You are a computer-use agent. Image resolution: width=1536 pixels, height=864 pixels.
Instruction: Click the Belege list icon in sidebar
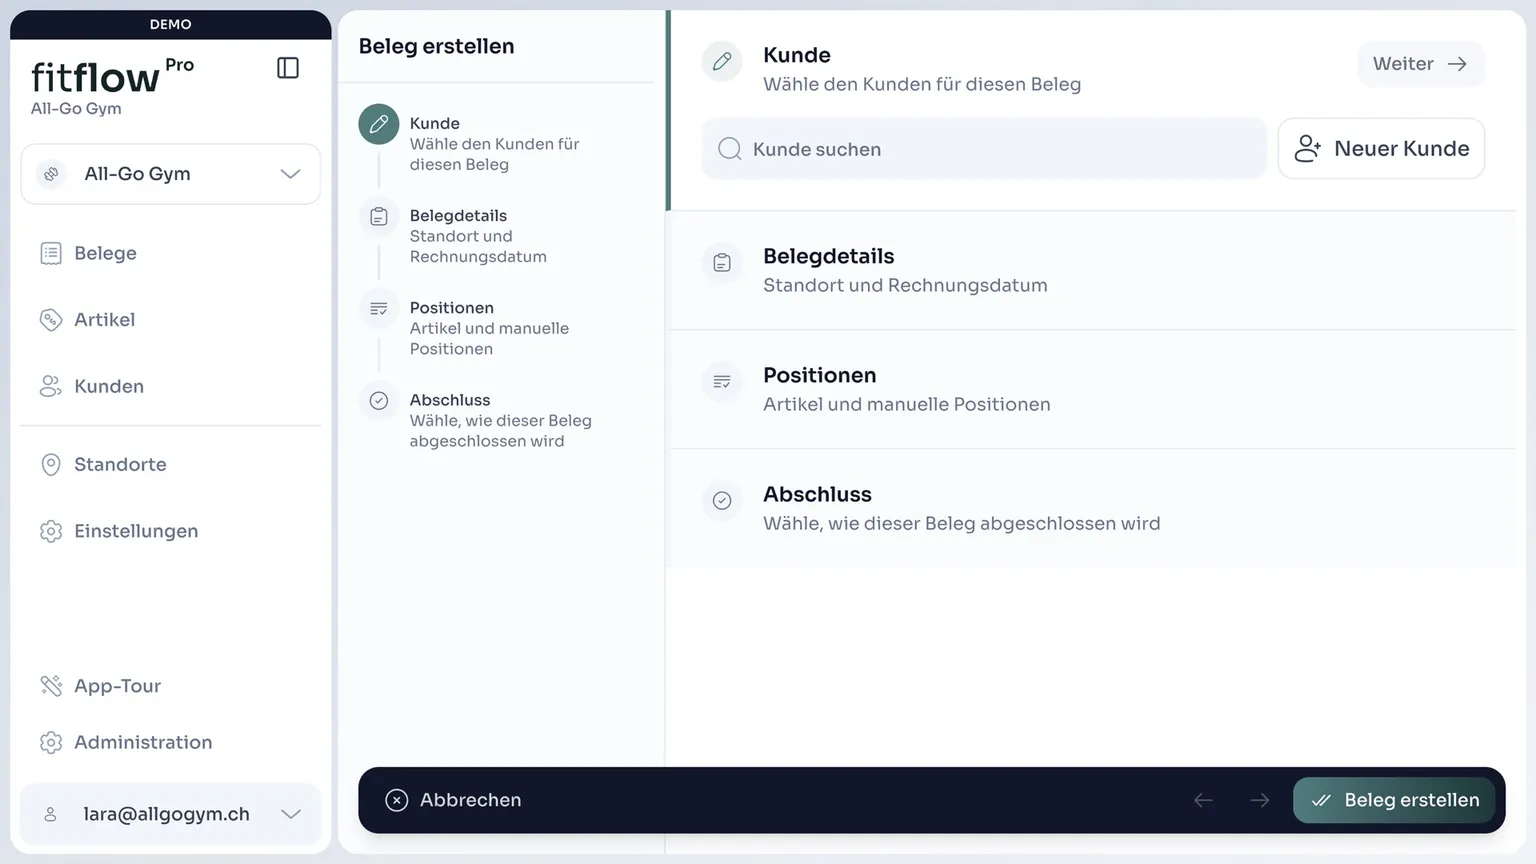coord(51,254)
